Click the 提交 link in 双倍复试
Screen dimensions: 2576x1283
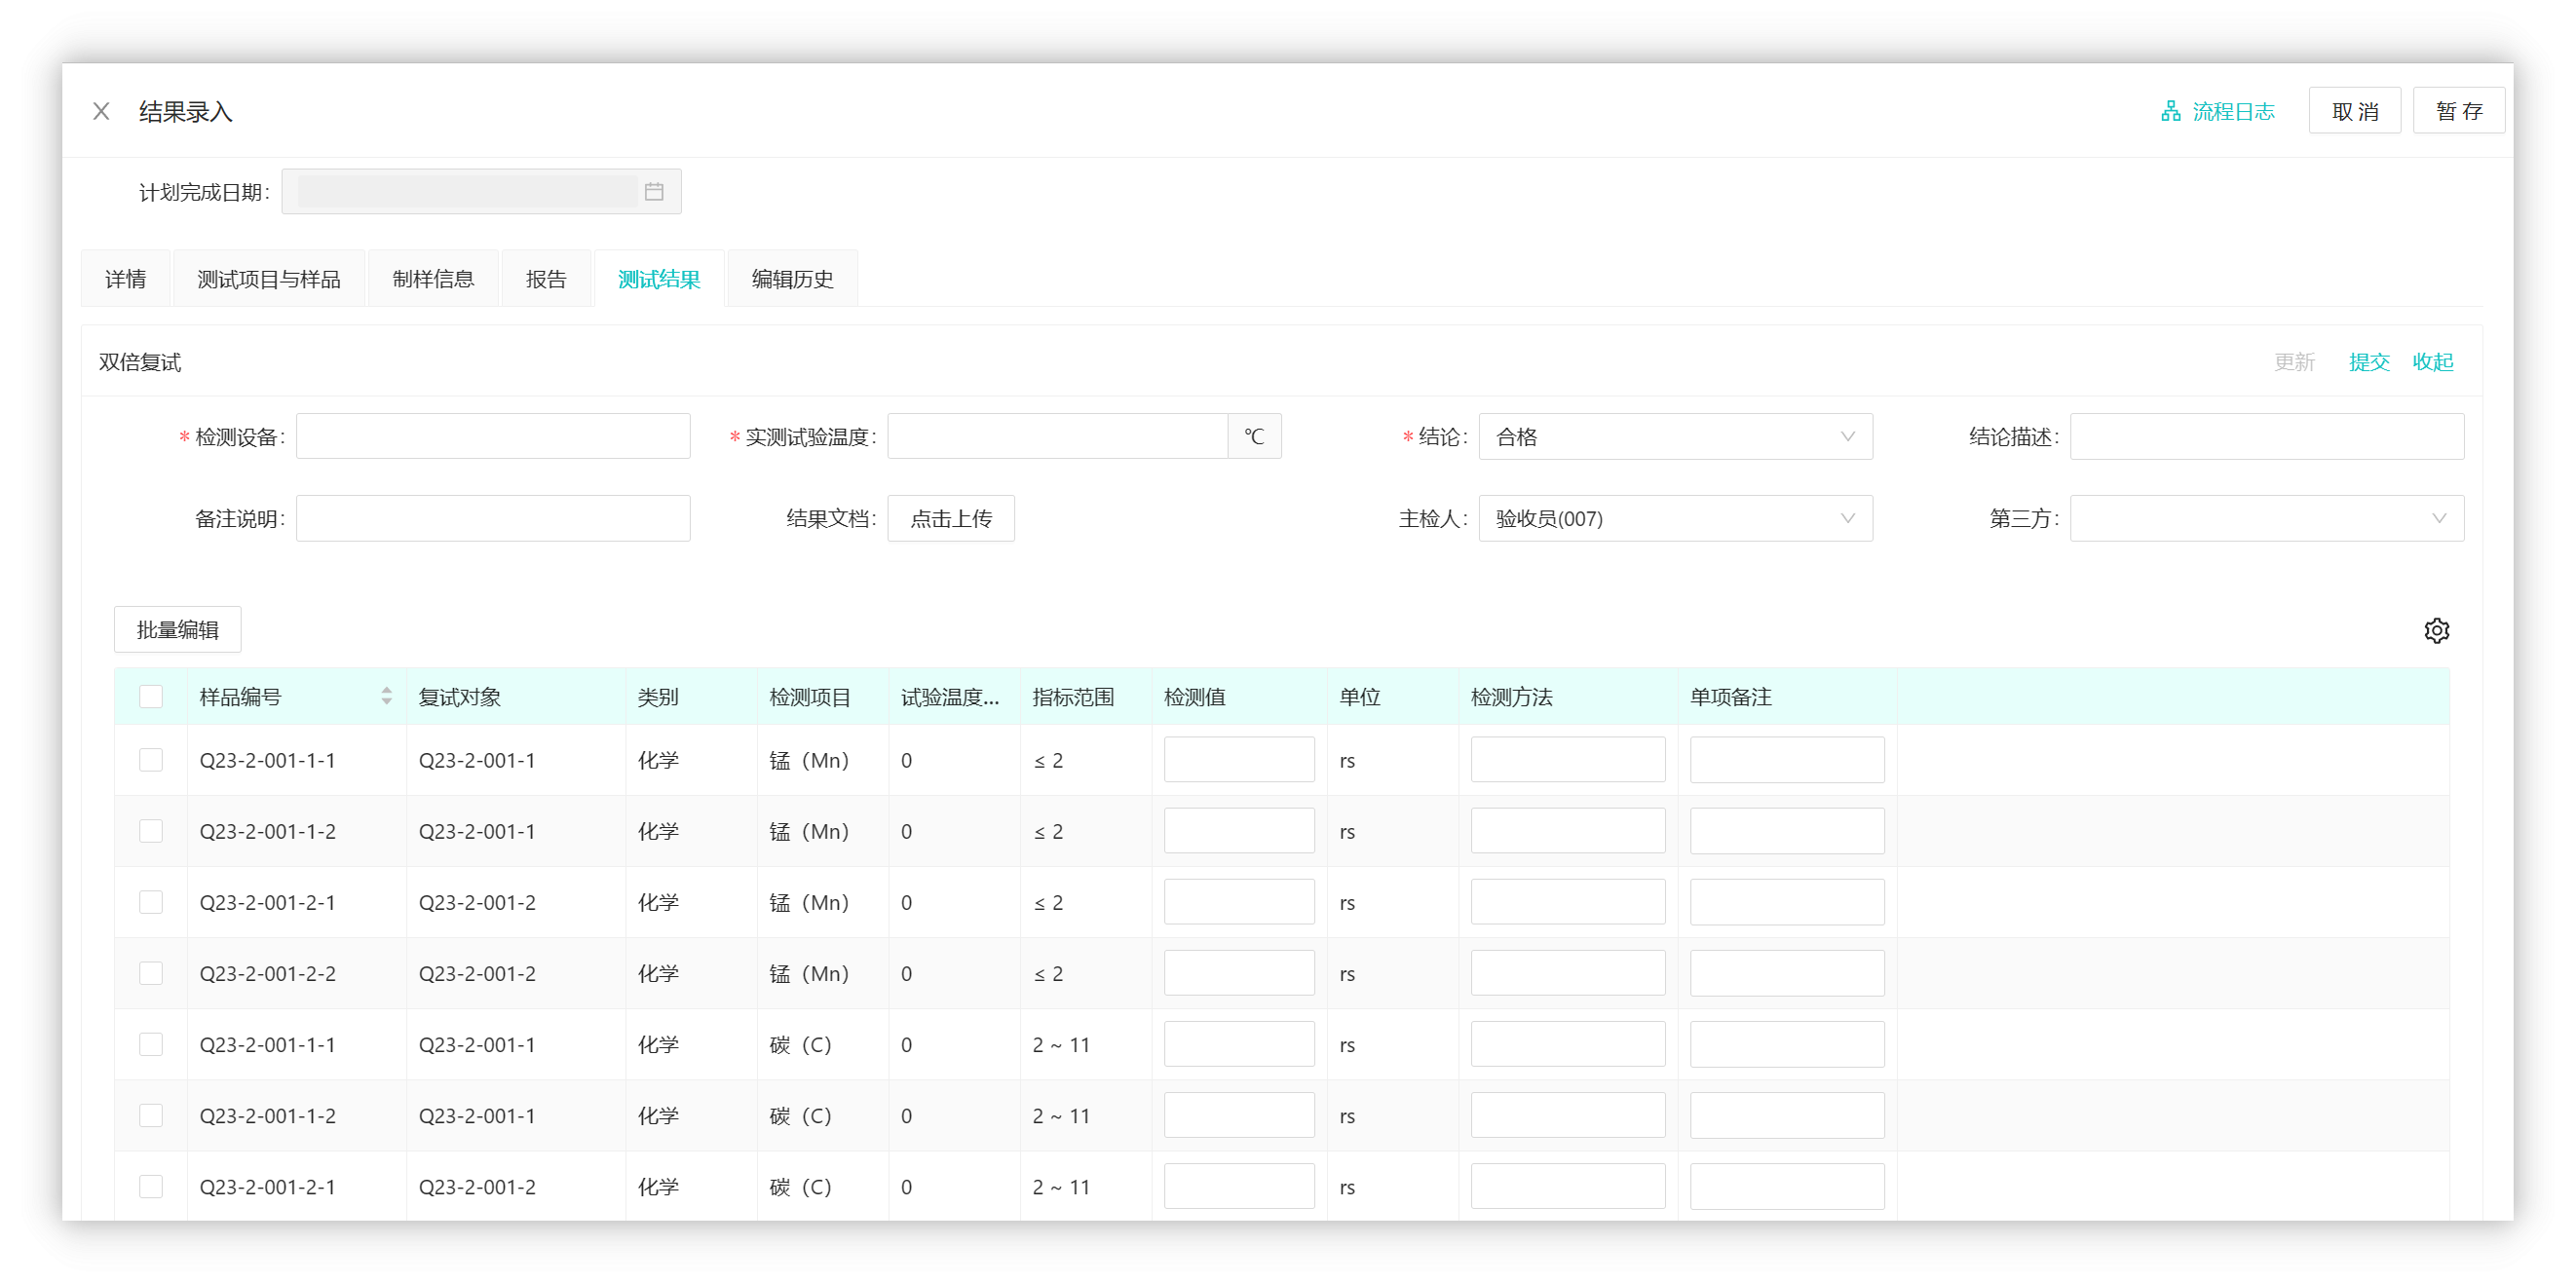click(x=2368, y=362)
